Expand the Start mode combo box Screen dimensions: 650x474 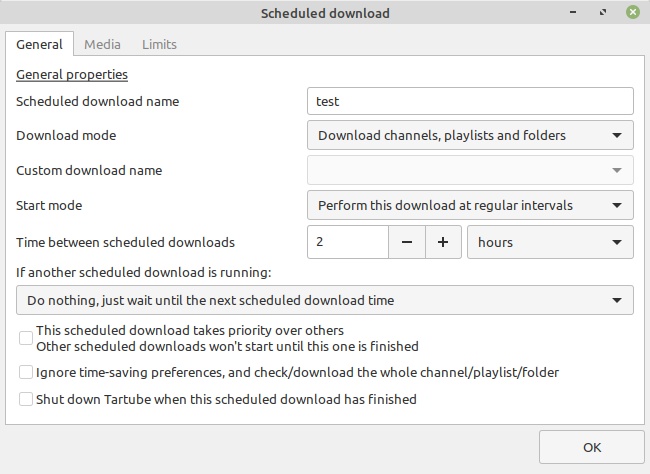470,205
